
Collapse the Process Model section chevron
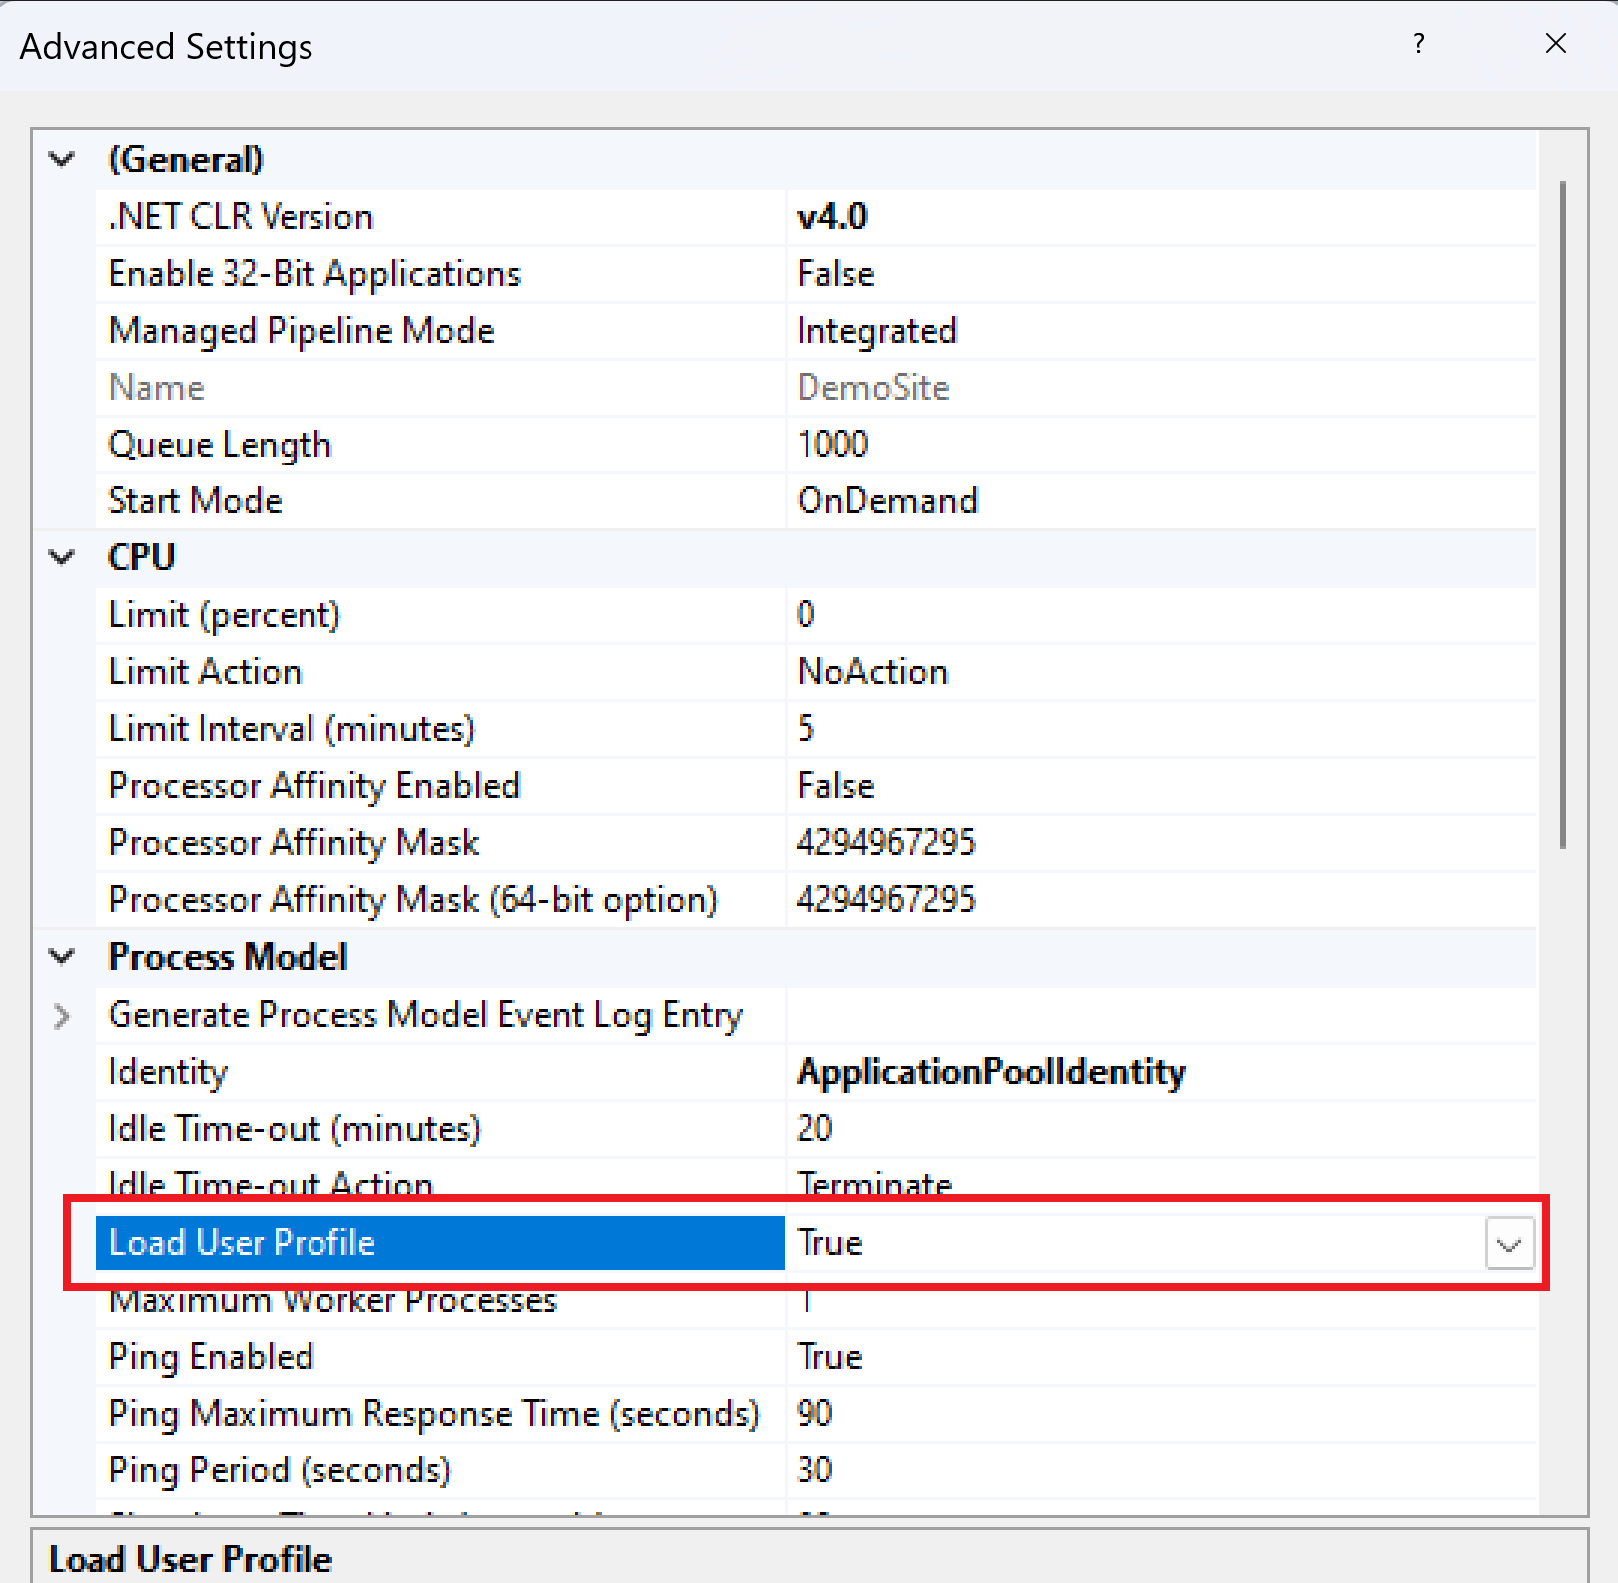(62, 957)
